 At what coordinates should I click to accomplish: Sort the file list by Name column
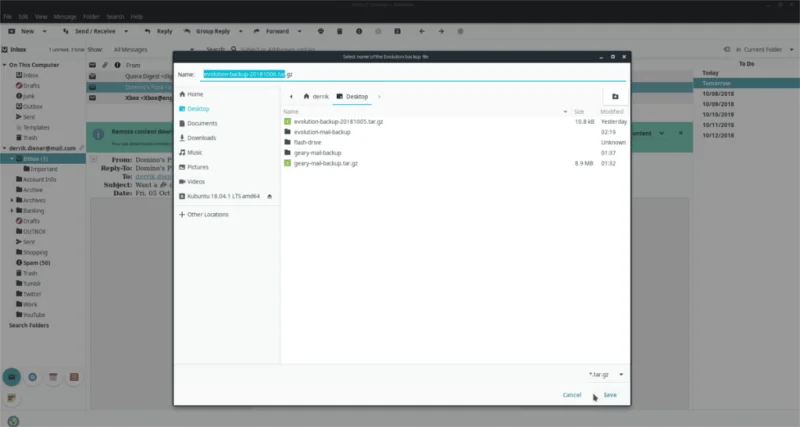tap(424, 111)
